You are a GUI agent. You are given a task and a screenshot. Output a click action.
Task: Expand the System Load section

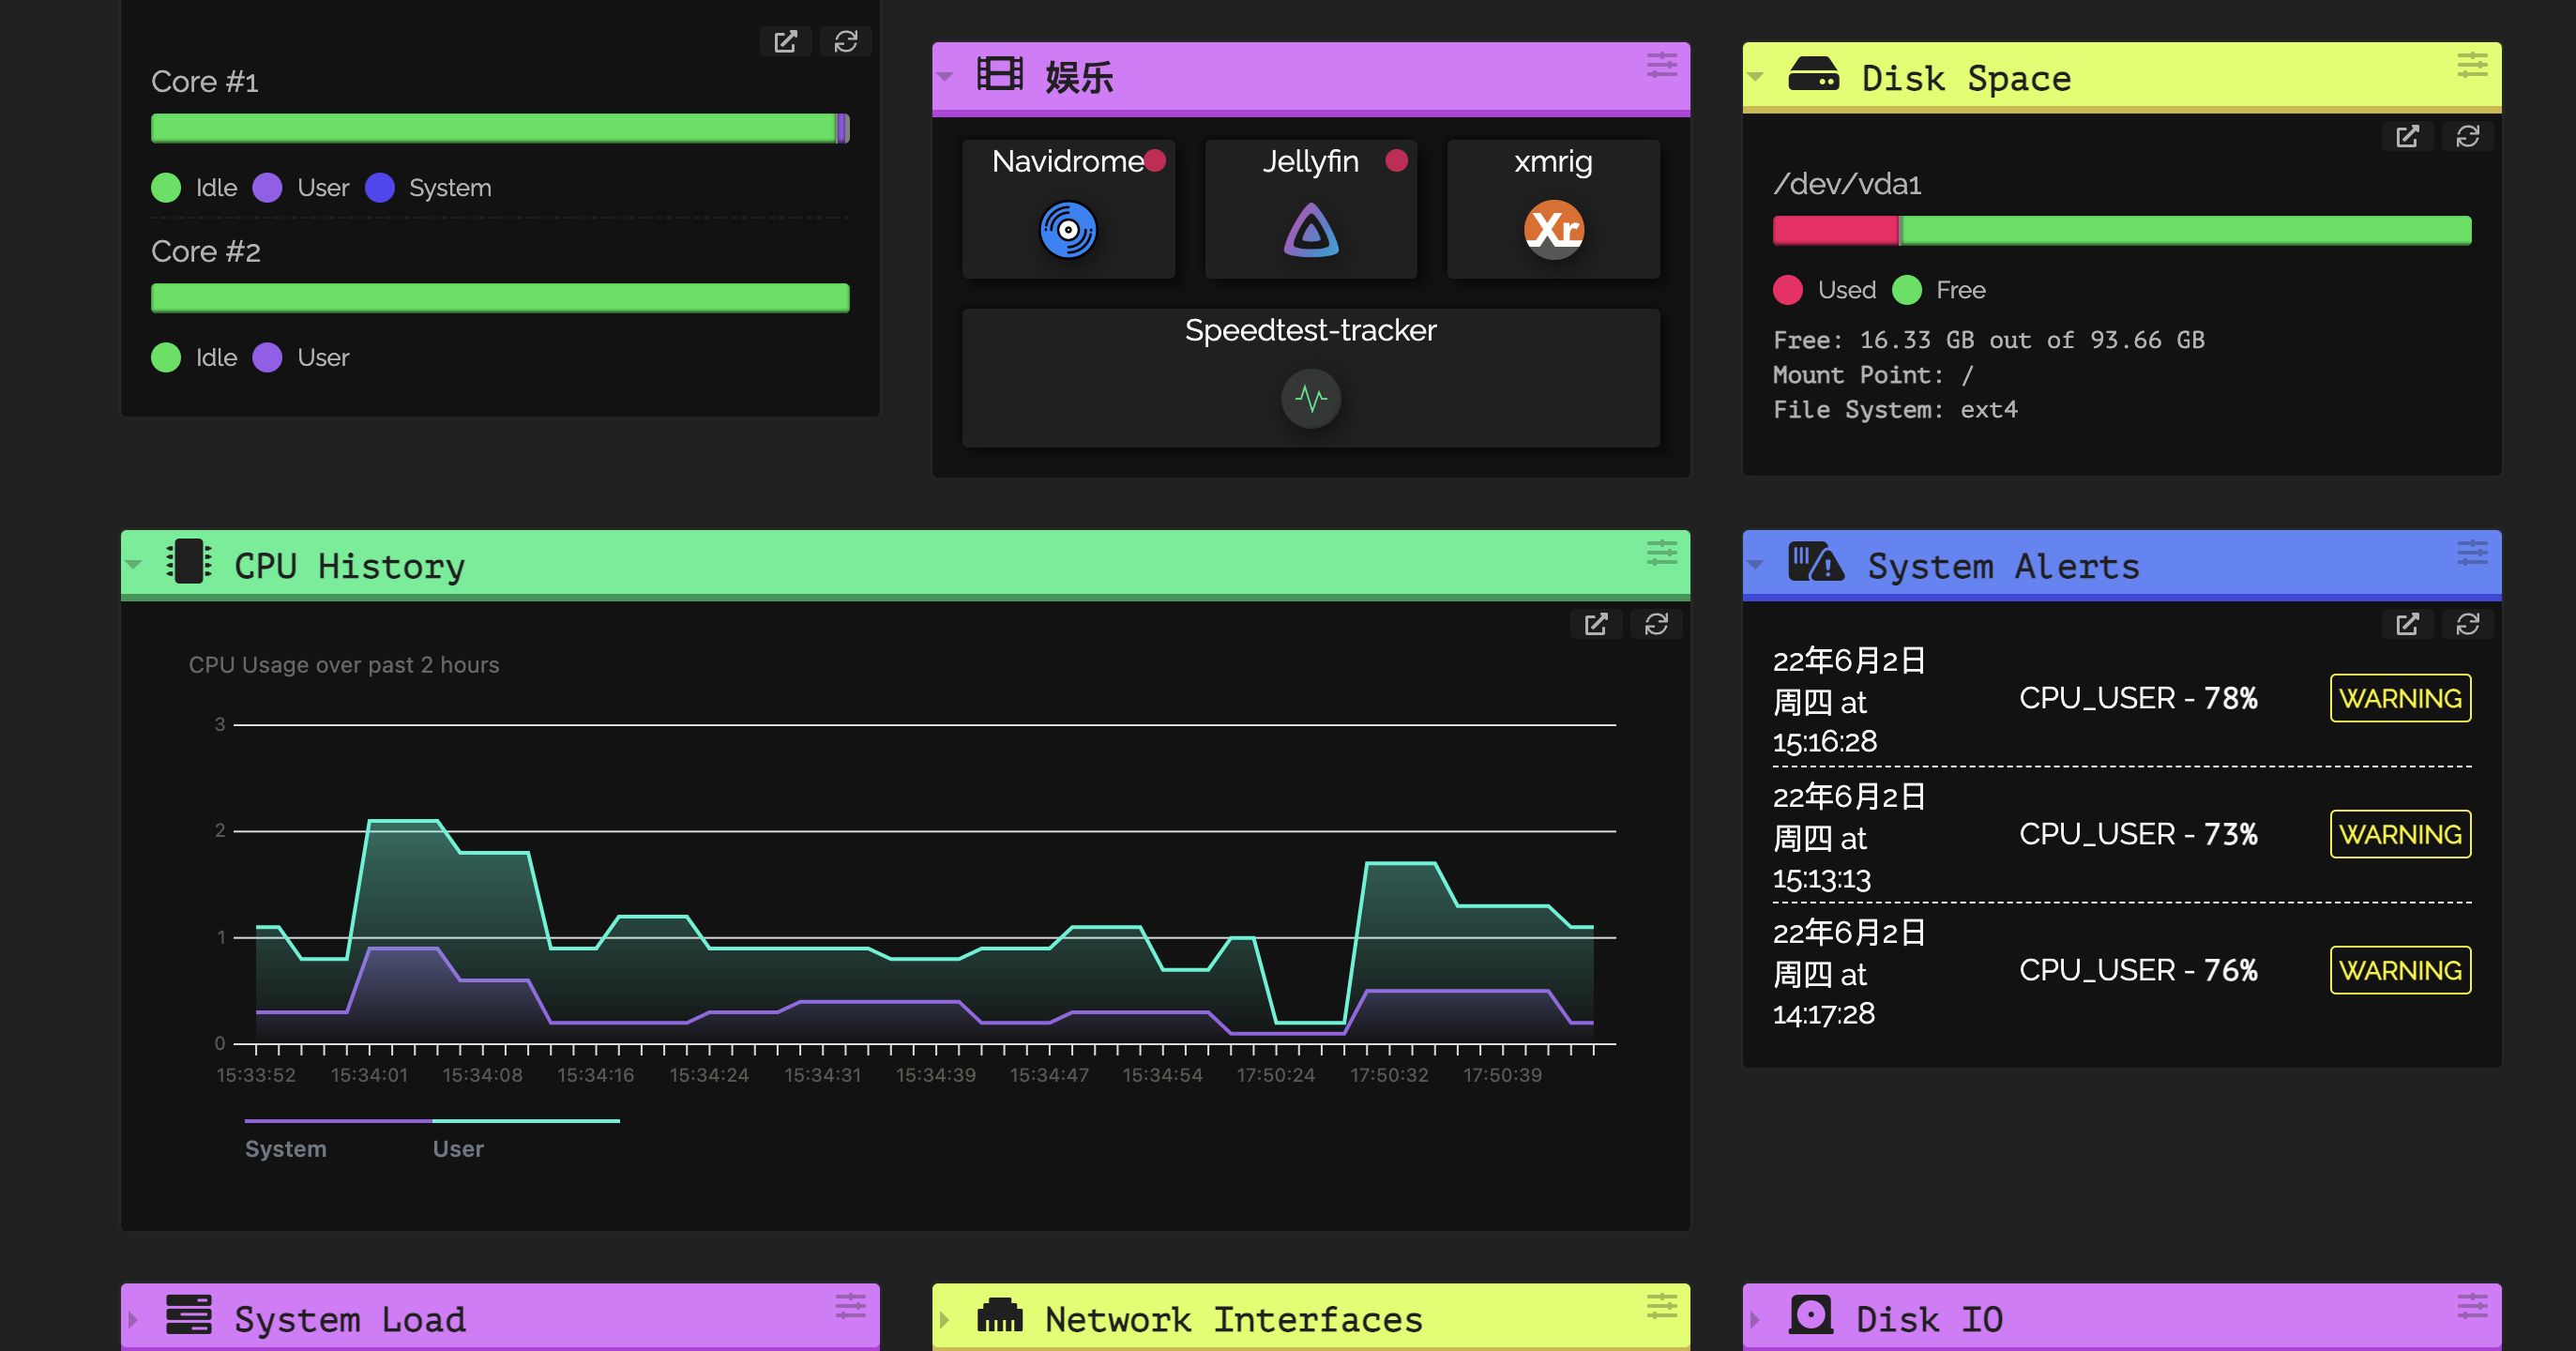(x=134, y=1319)
